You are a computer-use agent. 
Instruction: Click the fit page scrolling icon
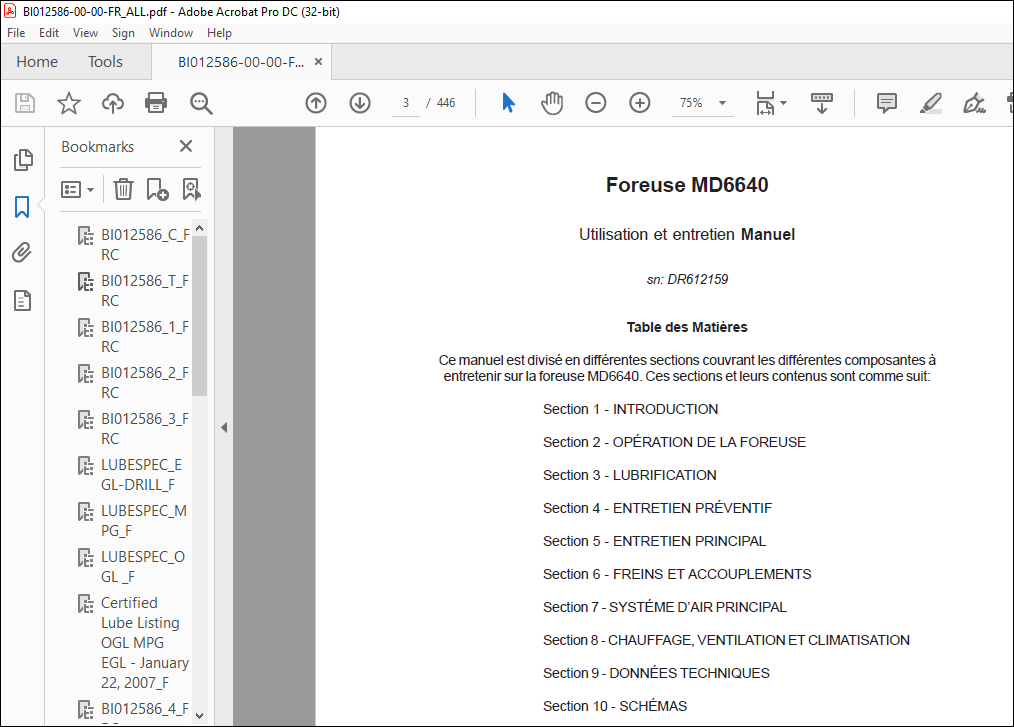[x=765, y=103]
